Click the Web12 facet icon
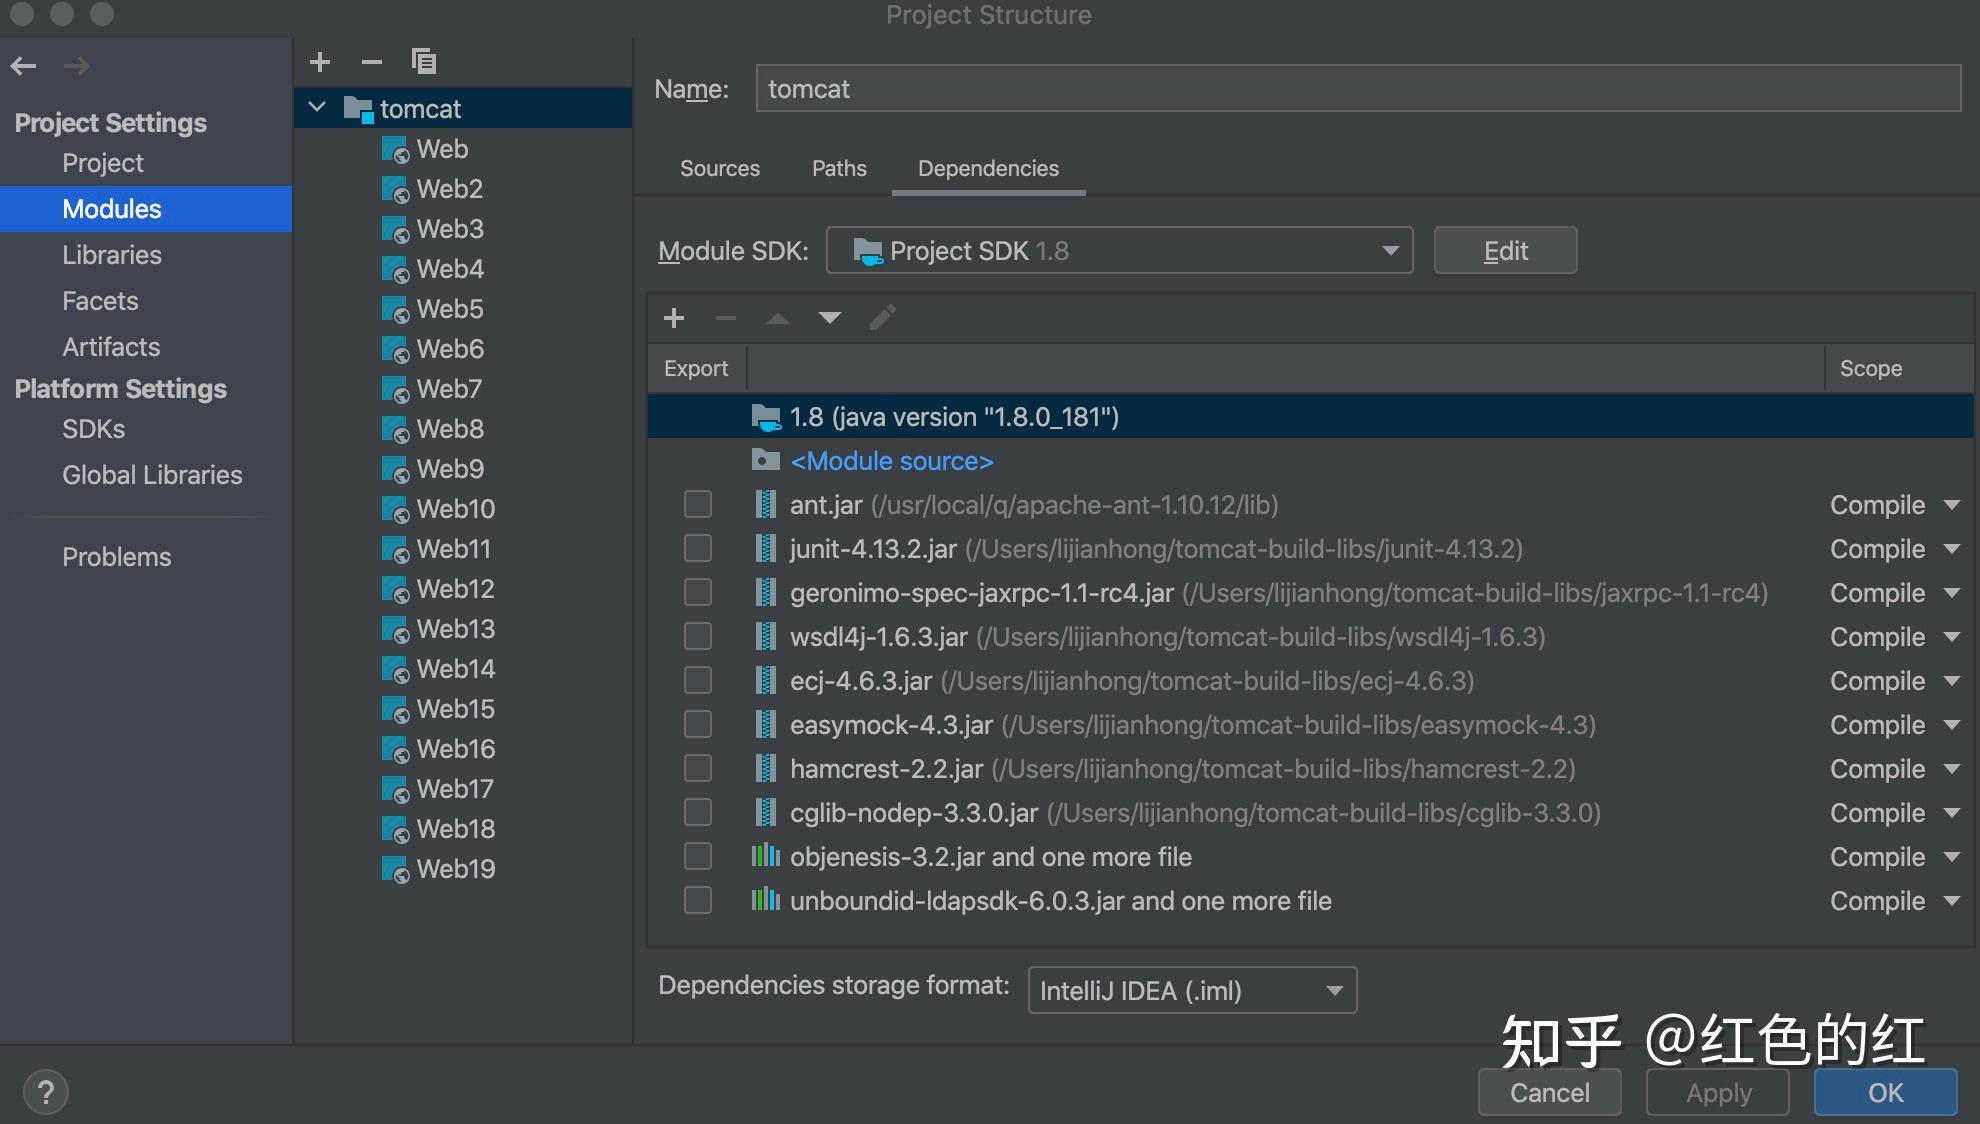The width and height of the screenshot is (1980, 1124). tap(396, 590)
